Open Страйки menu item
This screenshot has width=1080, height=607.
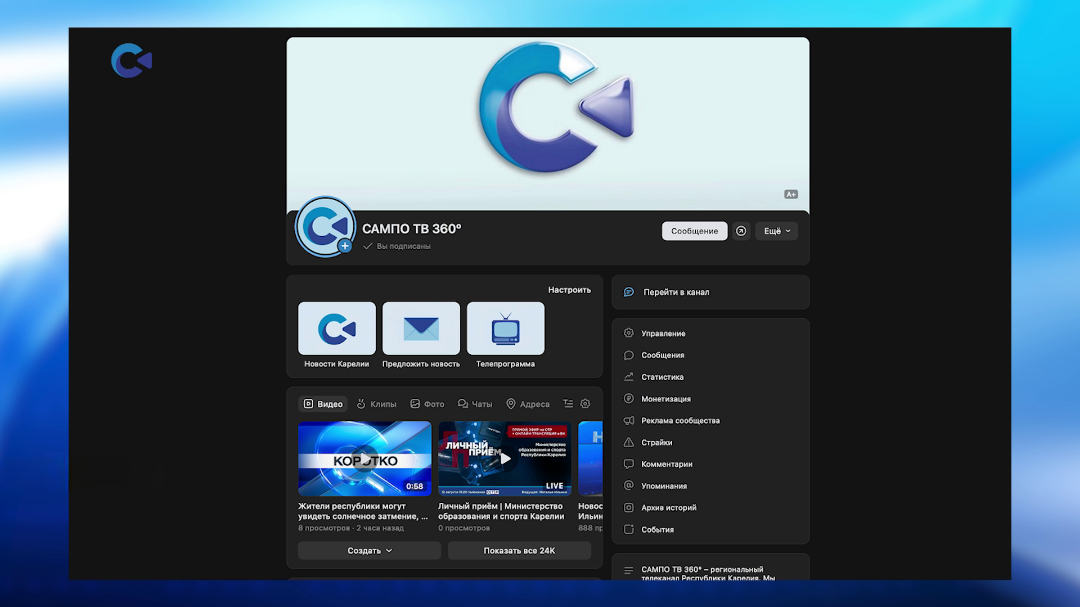coord(711,443)
